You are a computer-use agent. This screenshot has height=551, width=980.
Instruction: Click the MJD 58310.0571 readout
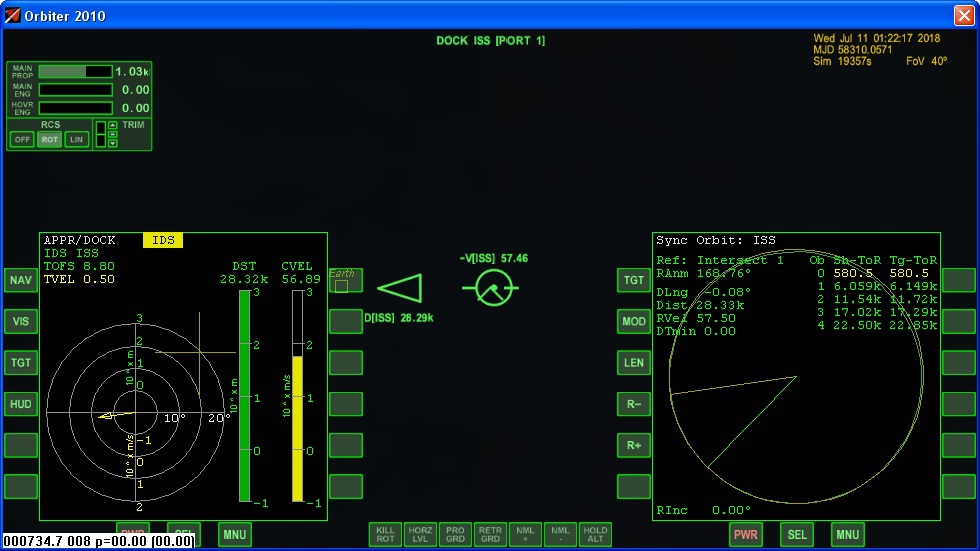tap(852, 50)
